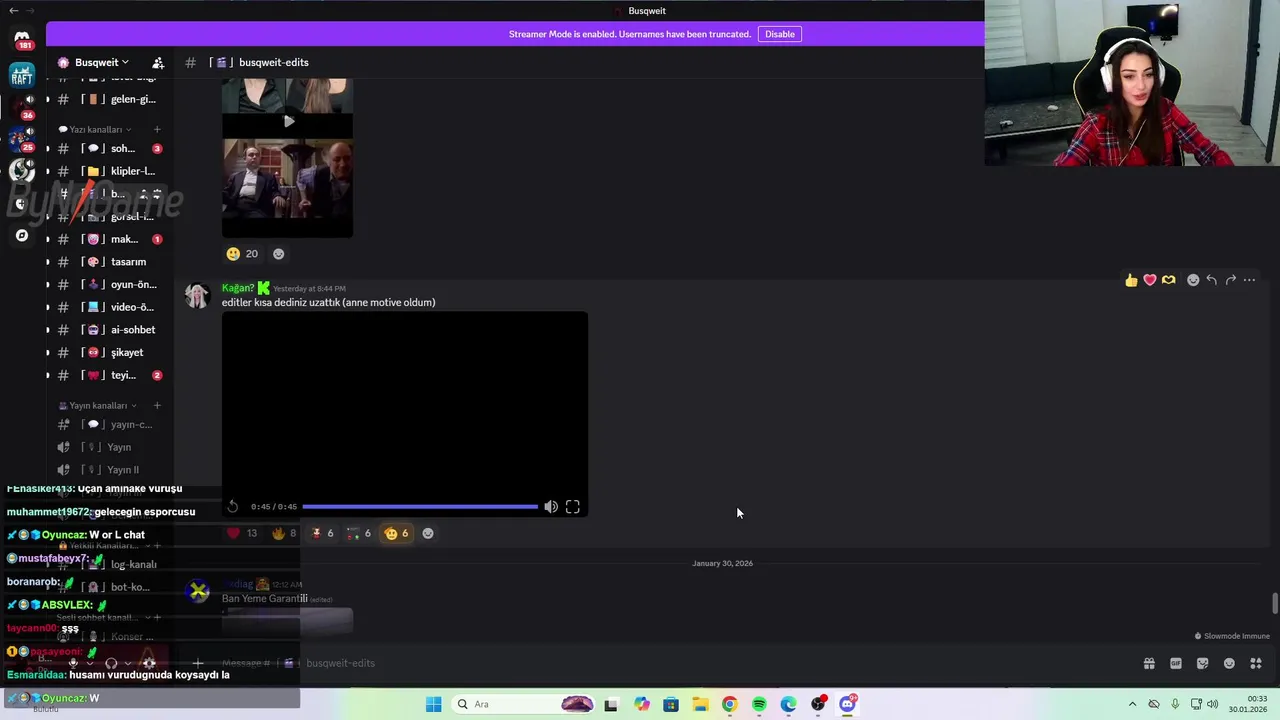Viewport: 1280px width, 720px height.
Task: Toggle the smiley reaction with 20 count
Action: click(x=243, y=254)
